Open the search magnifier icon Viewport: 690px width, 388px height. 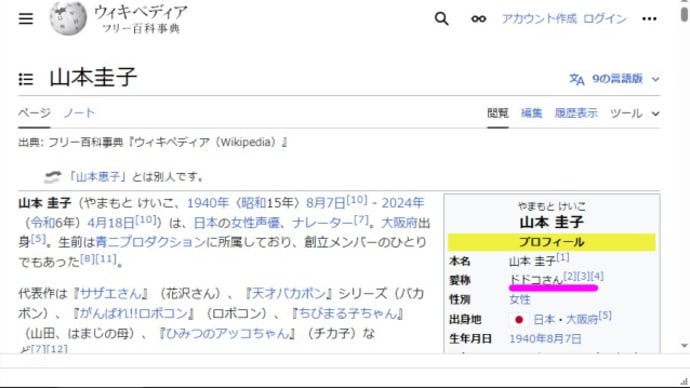tap(441, 18)
